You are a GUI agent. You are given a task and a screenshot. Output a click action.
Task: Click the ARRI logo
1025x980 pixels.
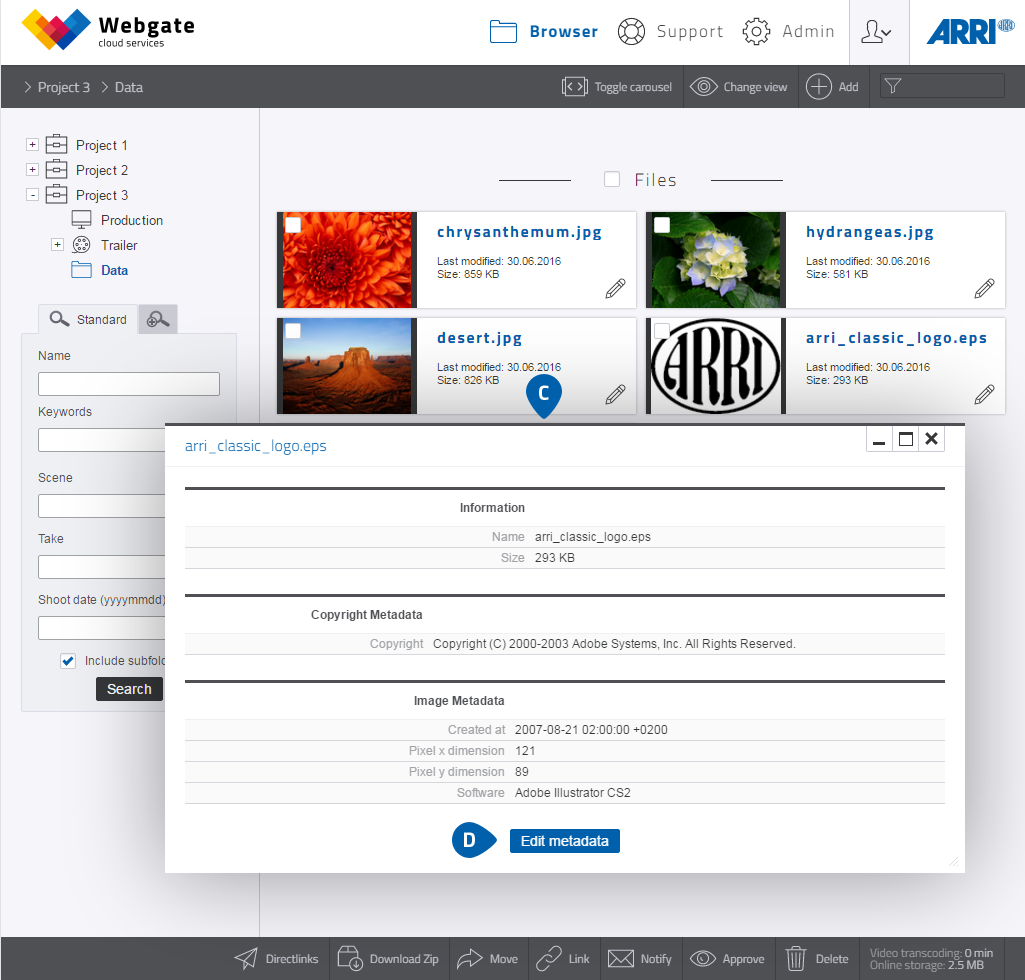pos(970,31)
